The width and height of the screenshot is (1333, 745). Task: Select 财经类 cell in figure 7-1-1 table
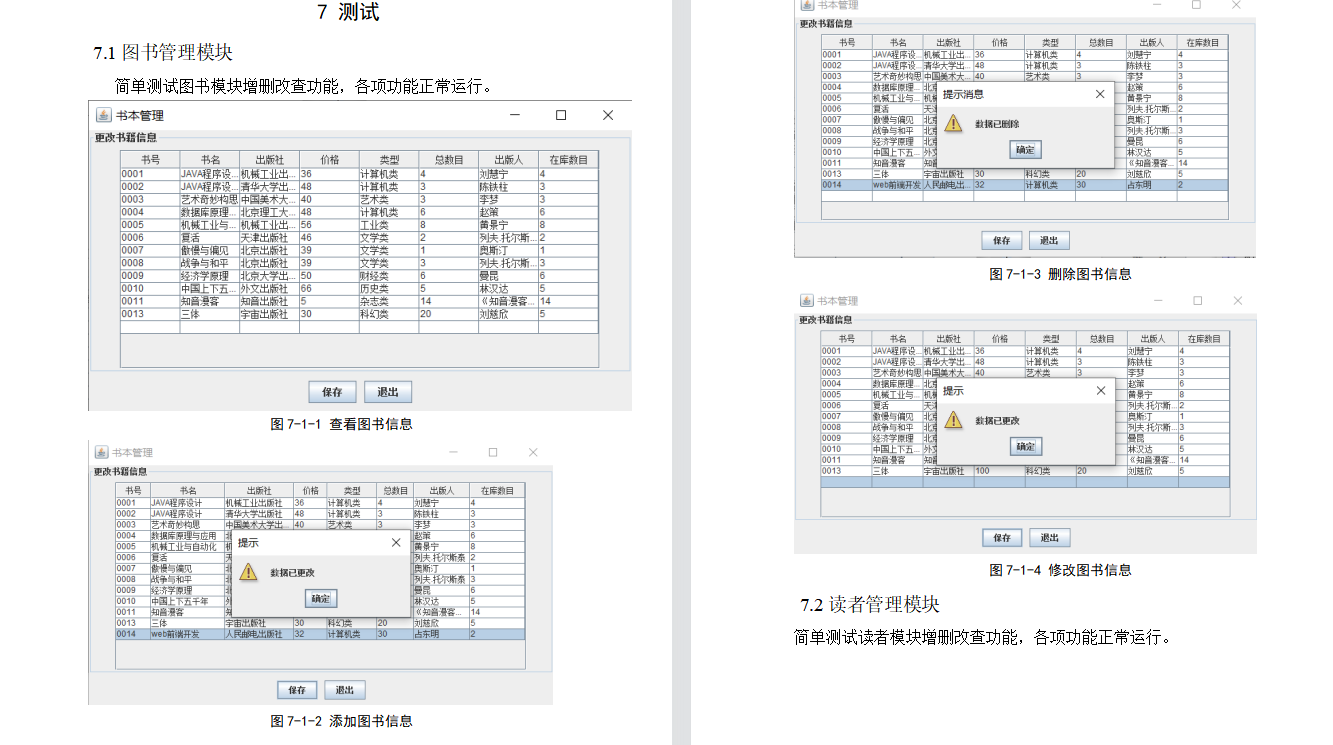click(x=389, y=276)
